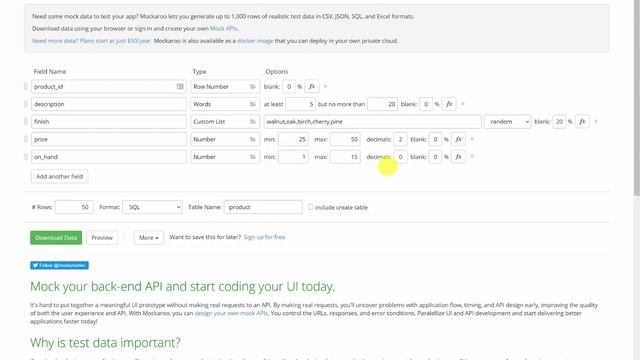
Task: Open the Format SQL dropdown
Action: [x=152, y=207]
